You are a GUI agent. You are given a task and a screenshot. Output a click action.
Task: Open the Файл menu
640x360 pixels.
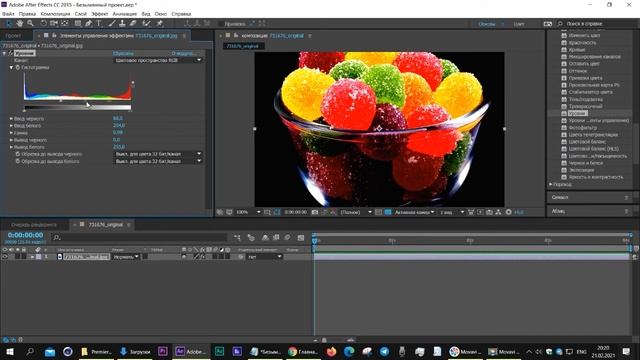[8, 14]
